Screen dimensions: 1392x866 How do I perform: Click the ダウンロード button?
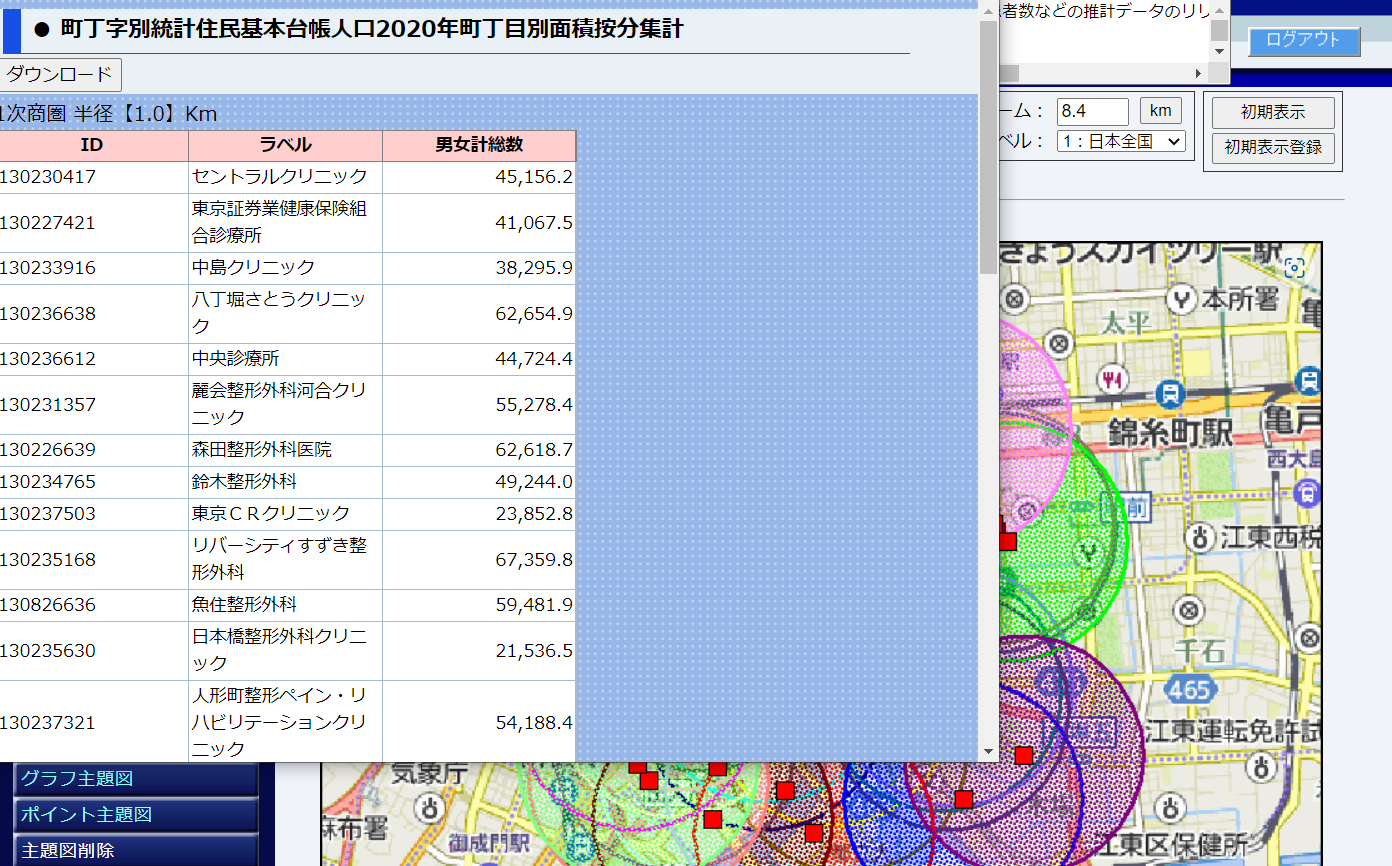[x=60, y=75]
